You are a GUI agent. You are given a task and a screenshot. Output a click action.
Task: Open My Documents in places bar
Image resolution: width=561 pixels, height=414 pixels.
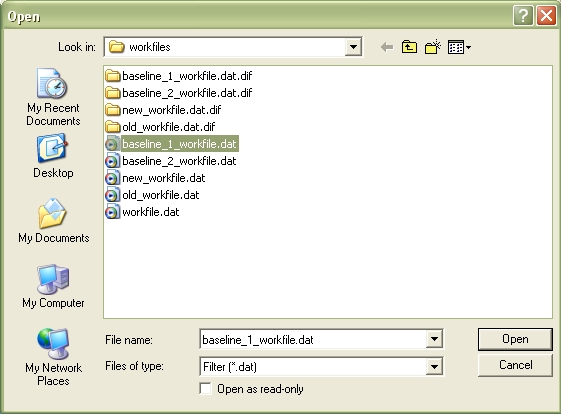coord(53,220)
